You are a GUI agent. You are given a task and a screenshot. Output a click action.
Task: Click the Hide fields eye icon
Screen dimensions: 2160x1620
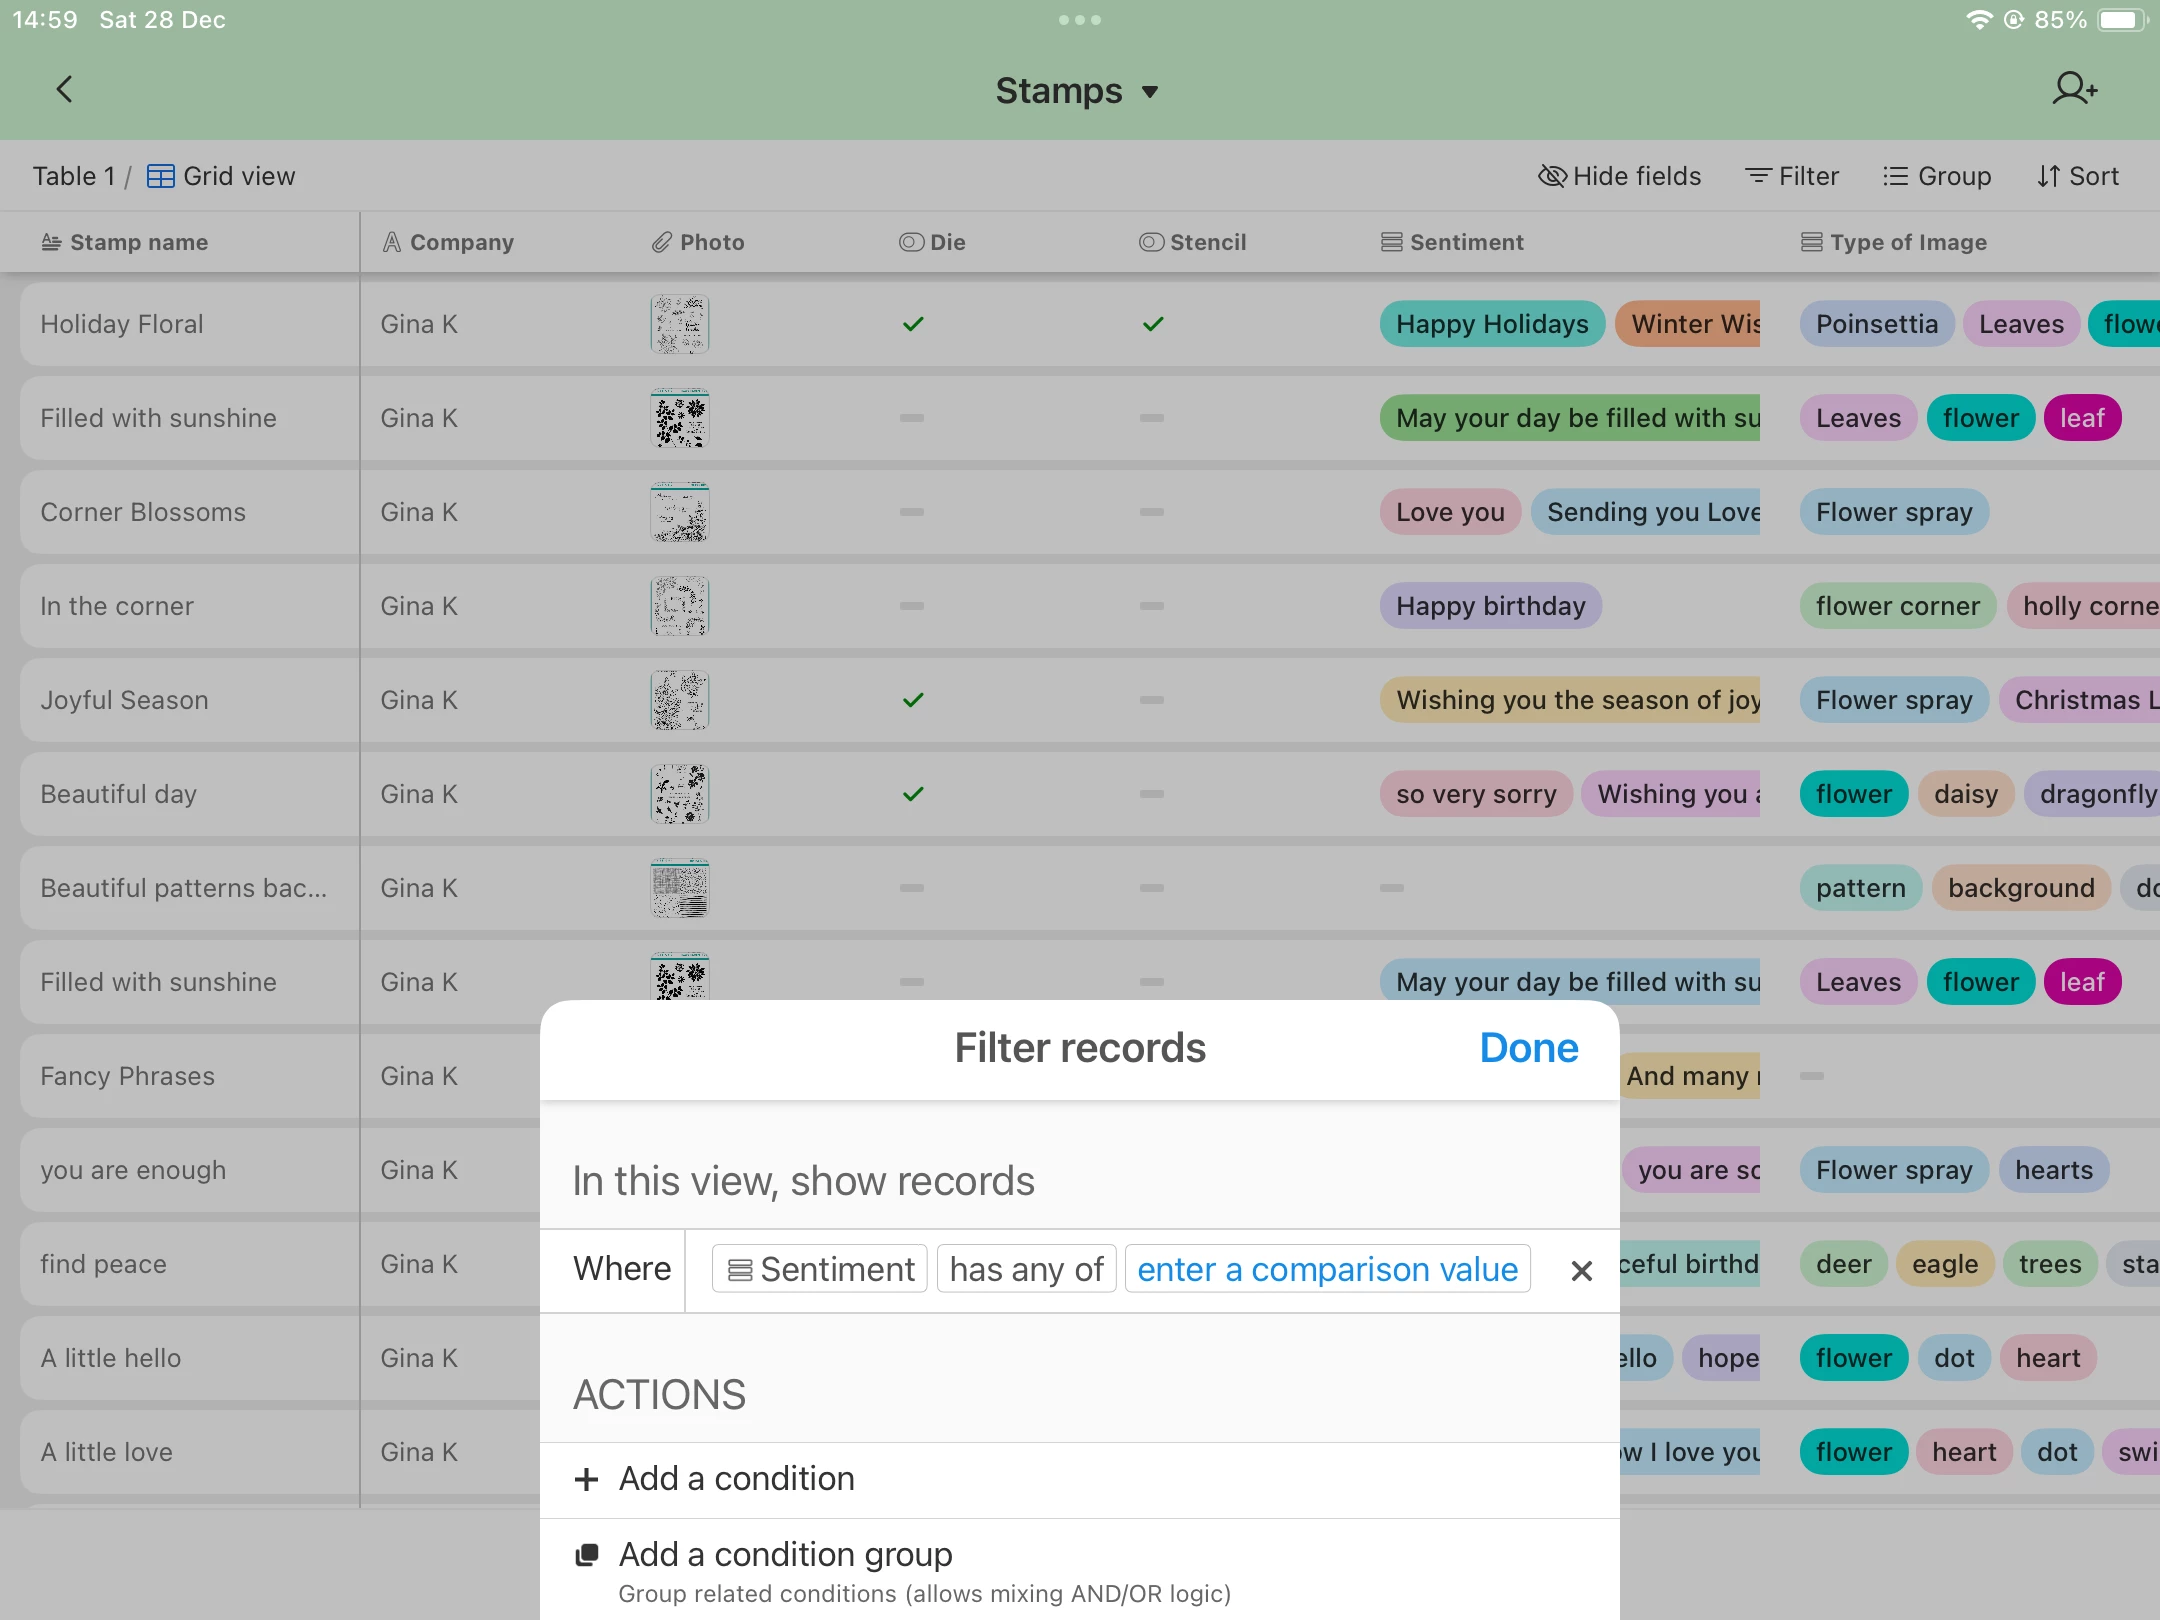(x=1551, y=176)
